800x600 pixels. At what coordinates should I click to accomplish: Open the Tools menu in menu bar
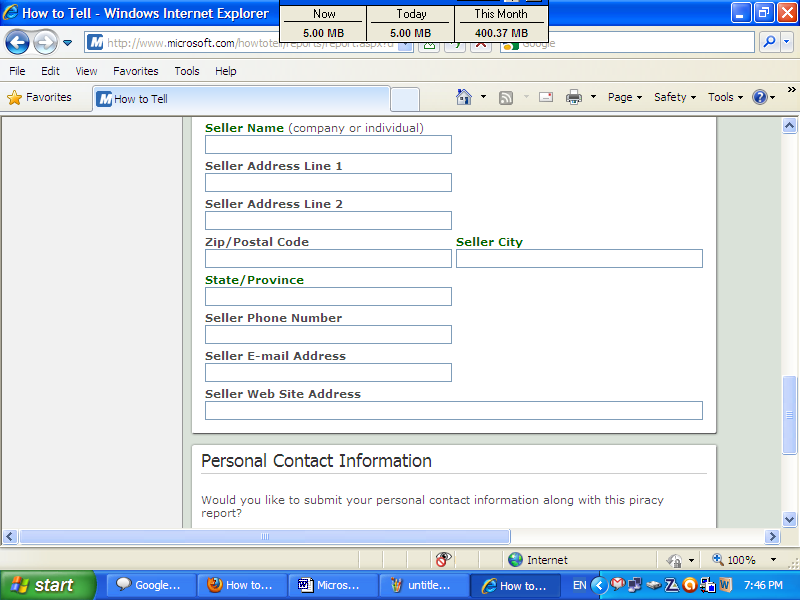(187, 71)
